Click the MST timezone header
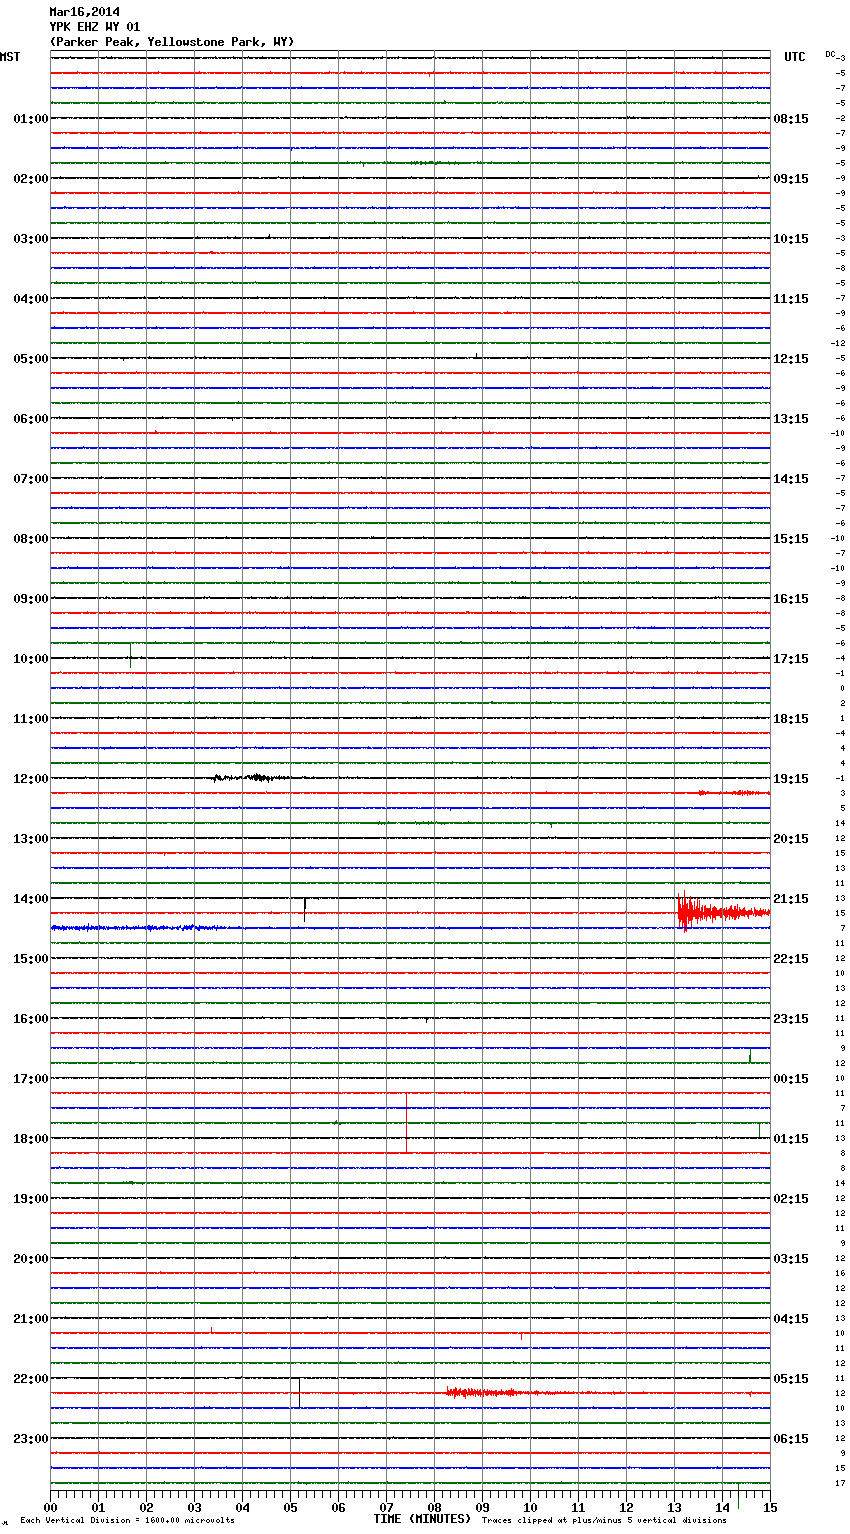This screenshot has height=1534, width=850. click(x=10, y=57)
